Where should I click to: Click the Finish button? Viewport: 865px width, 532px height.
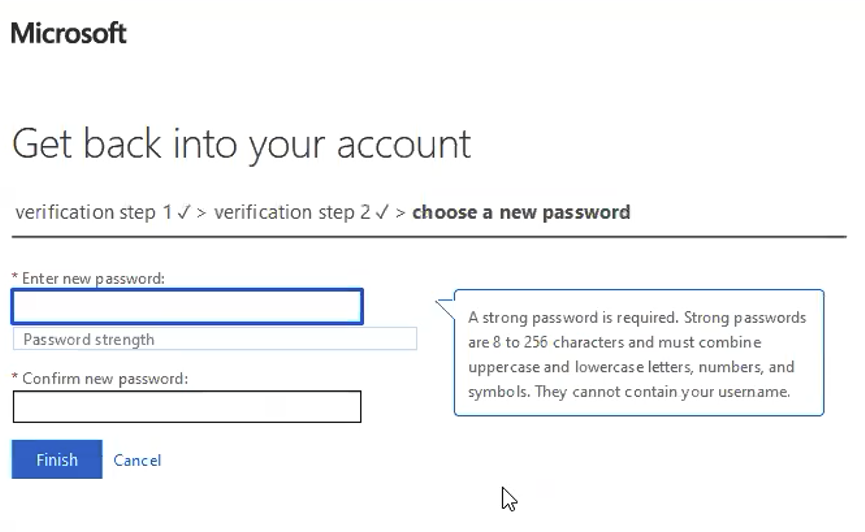pyautogui.click(x=57, y=459)
